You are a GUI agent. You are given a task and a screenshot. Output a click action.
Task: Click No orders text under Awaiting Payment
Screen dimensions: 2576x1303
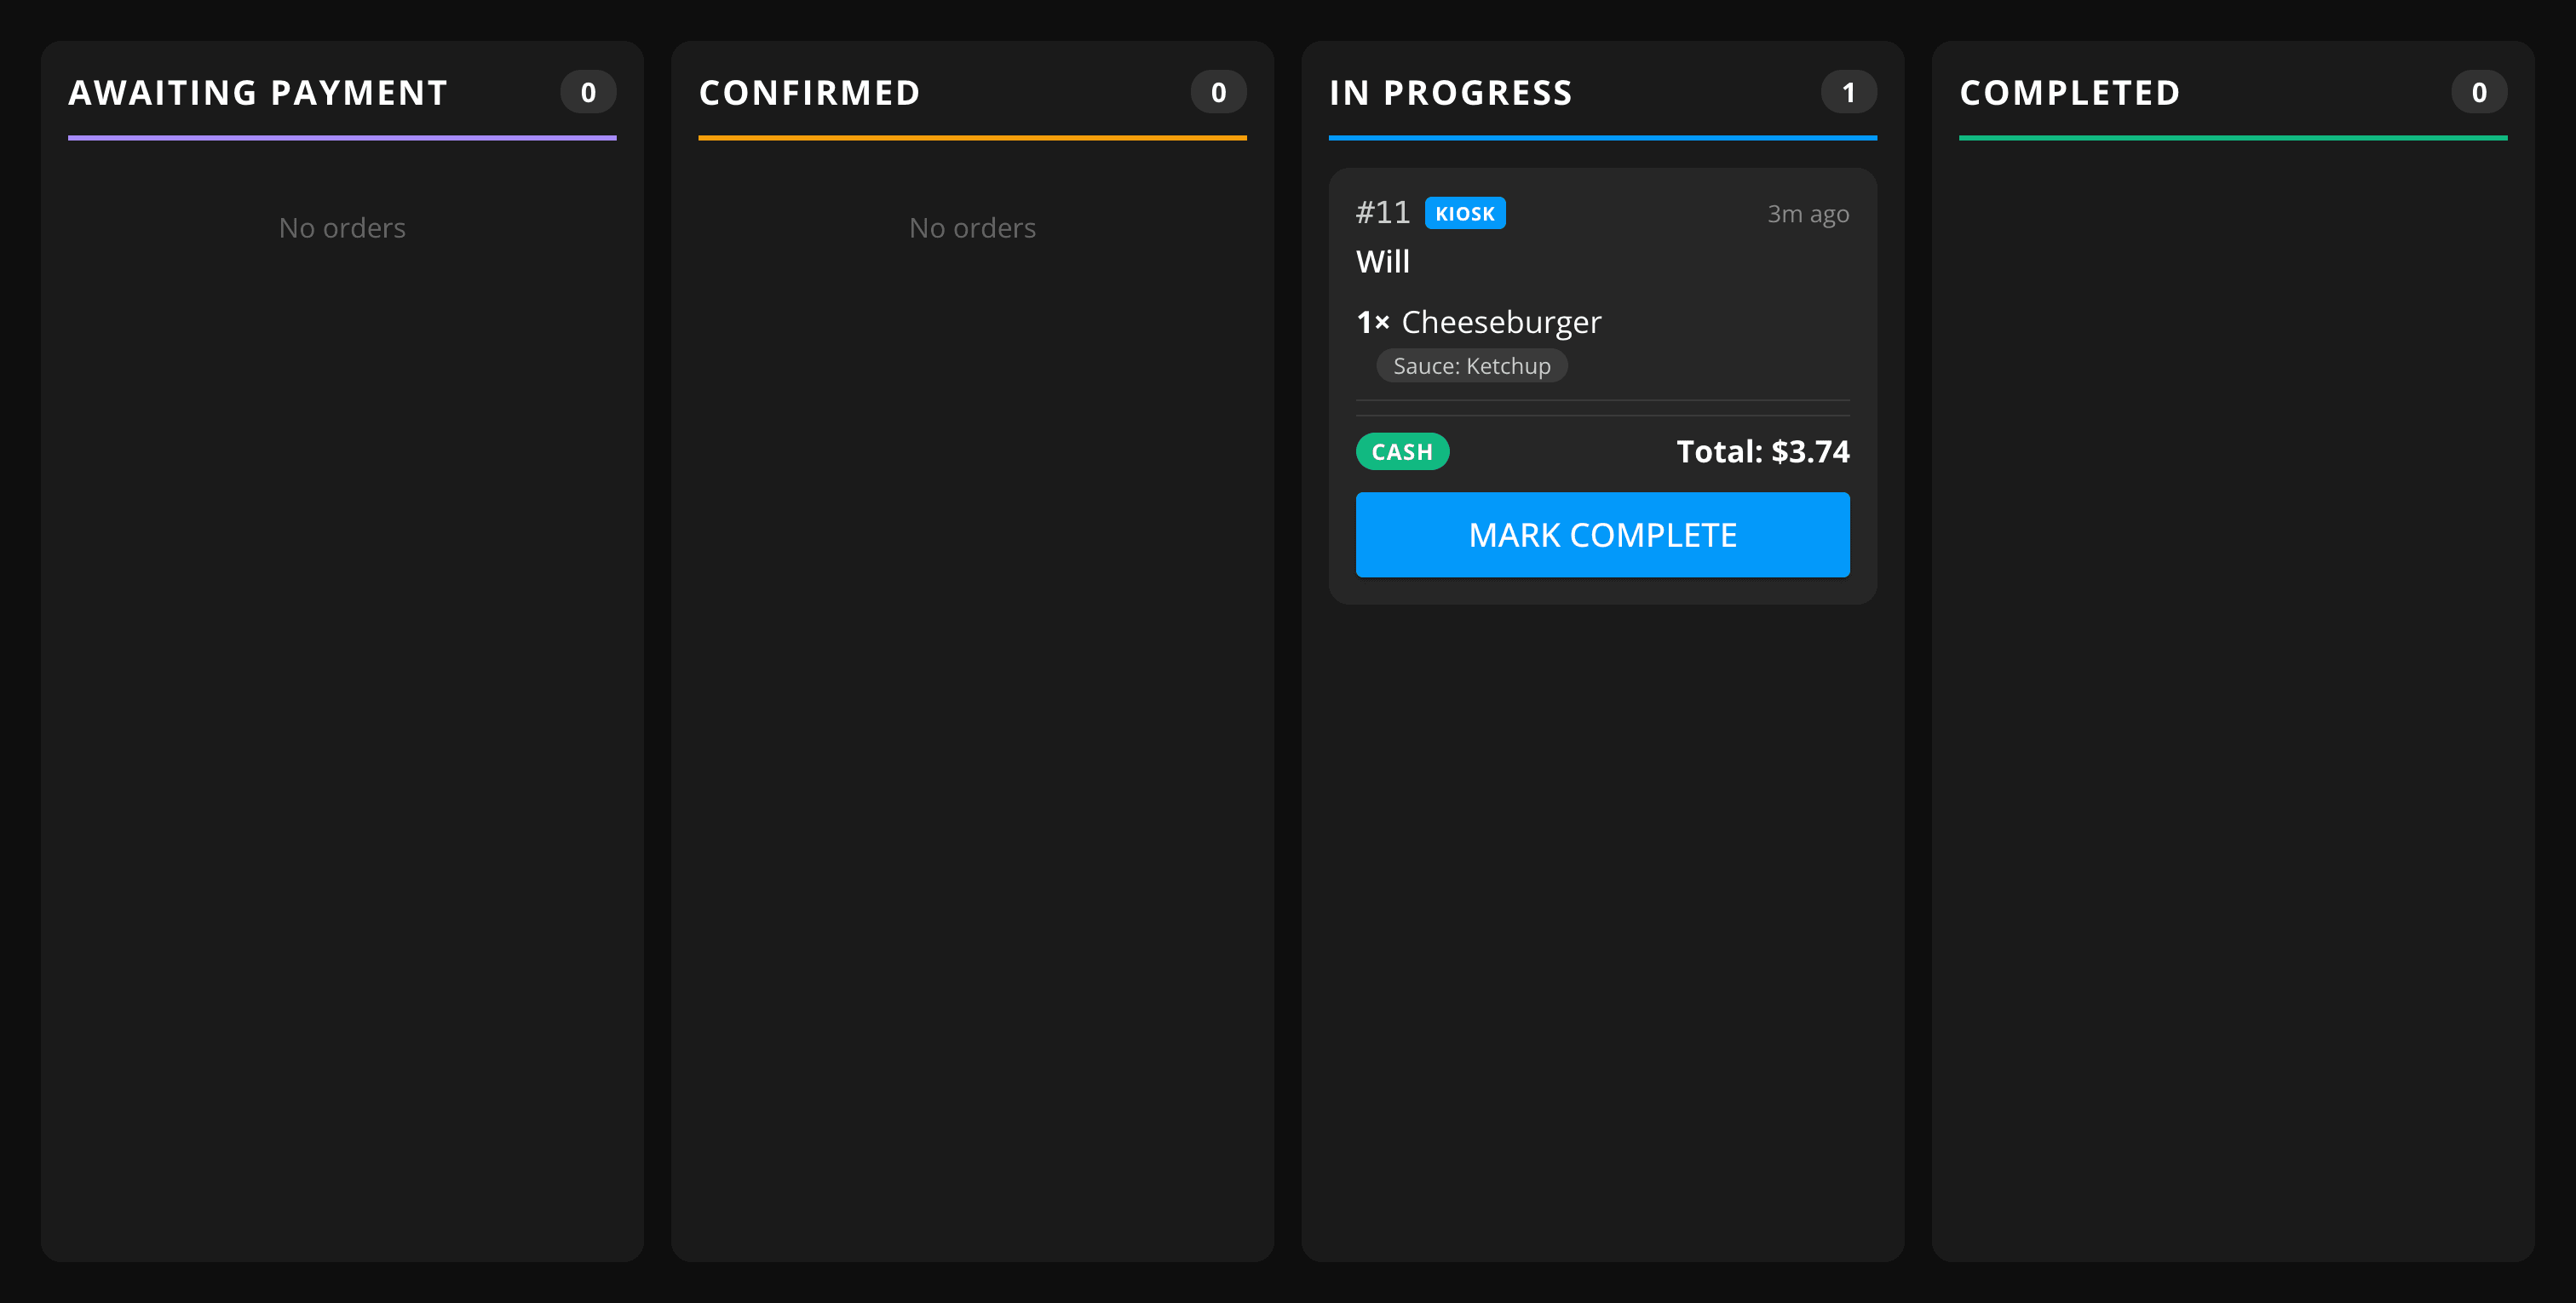(342, 228)
